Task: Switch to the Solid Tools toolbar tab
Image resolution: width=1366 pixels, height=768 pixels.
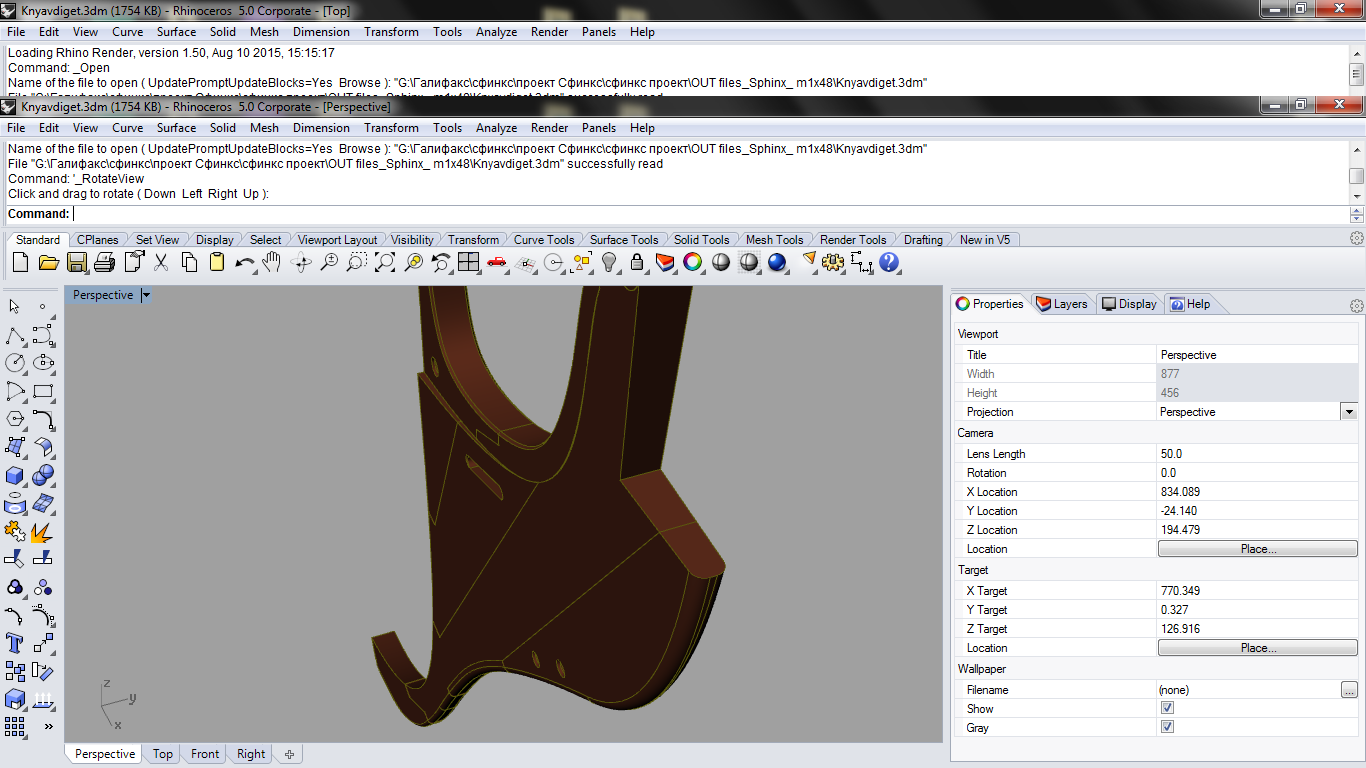Action: tap(701, 240)
